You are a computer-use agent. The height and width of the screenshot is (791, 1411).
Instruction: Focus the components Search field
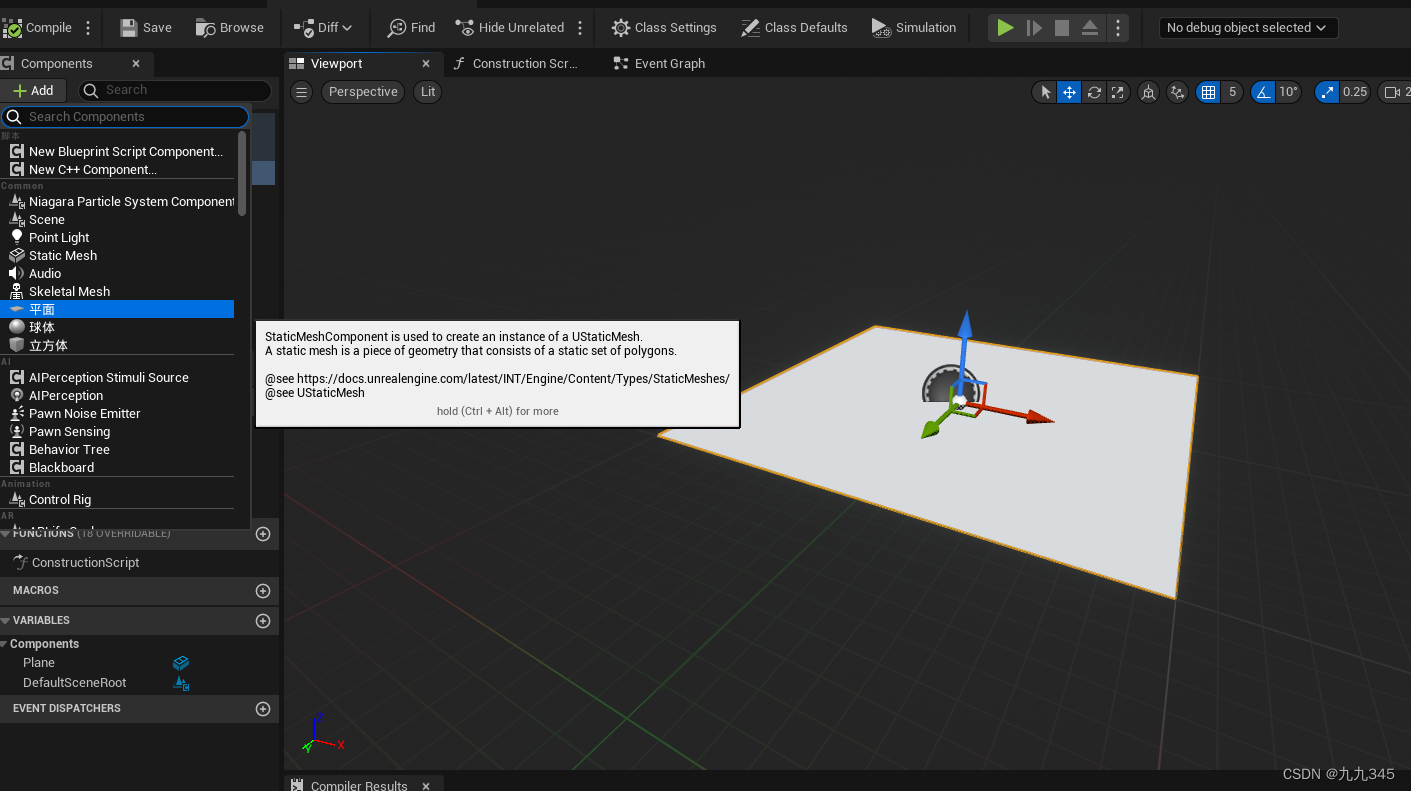pyautogui.click(x=175, y=90)
